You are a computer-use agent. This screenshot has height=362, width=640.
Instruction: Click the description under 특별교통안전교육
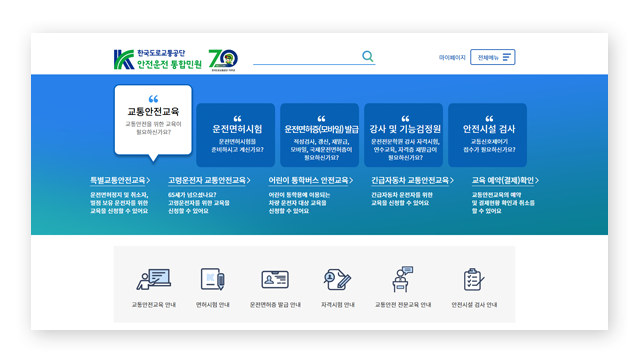click(x=119, y=203)
